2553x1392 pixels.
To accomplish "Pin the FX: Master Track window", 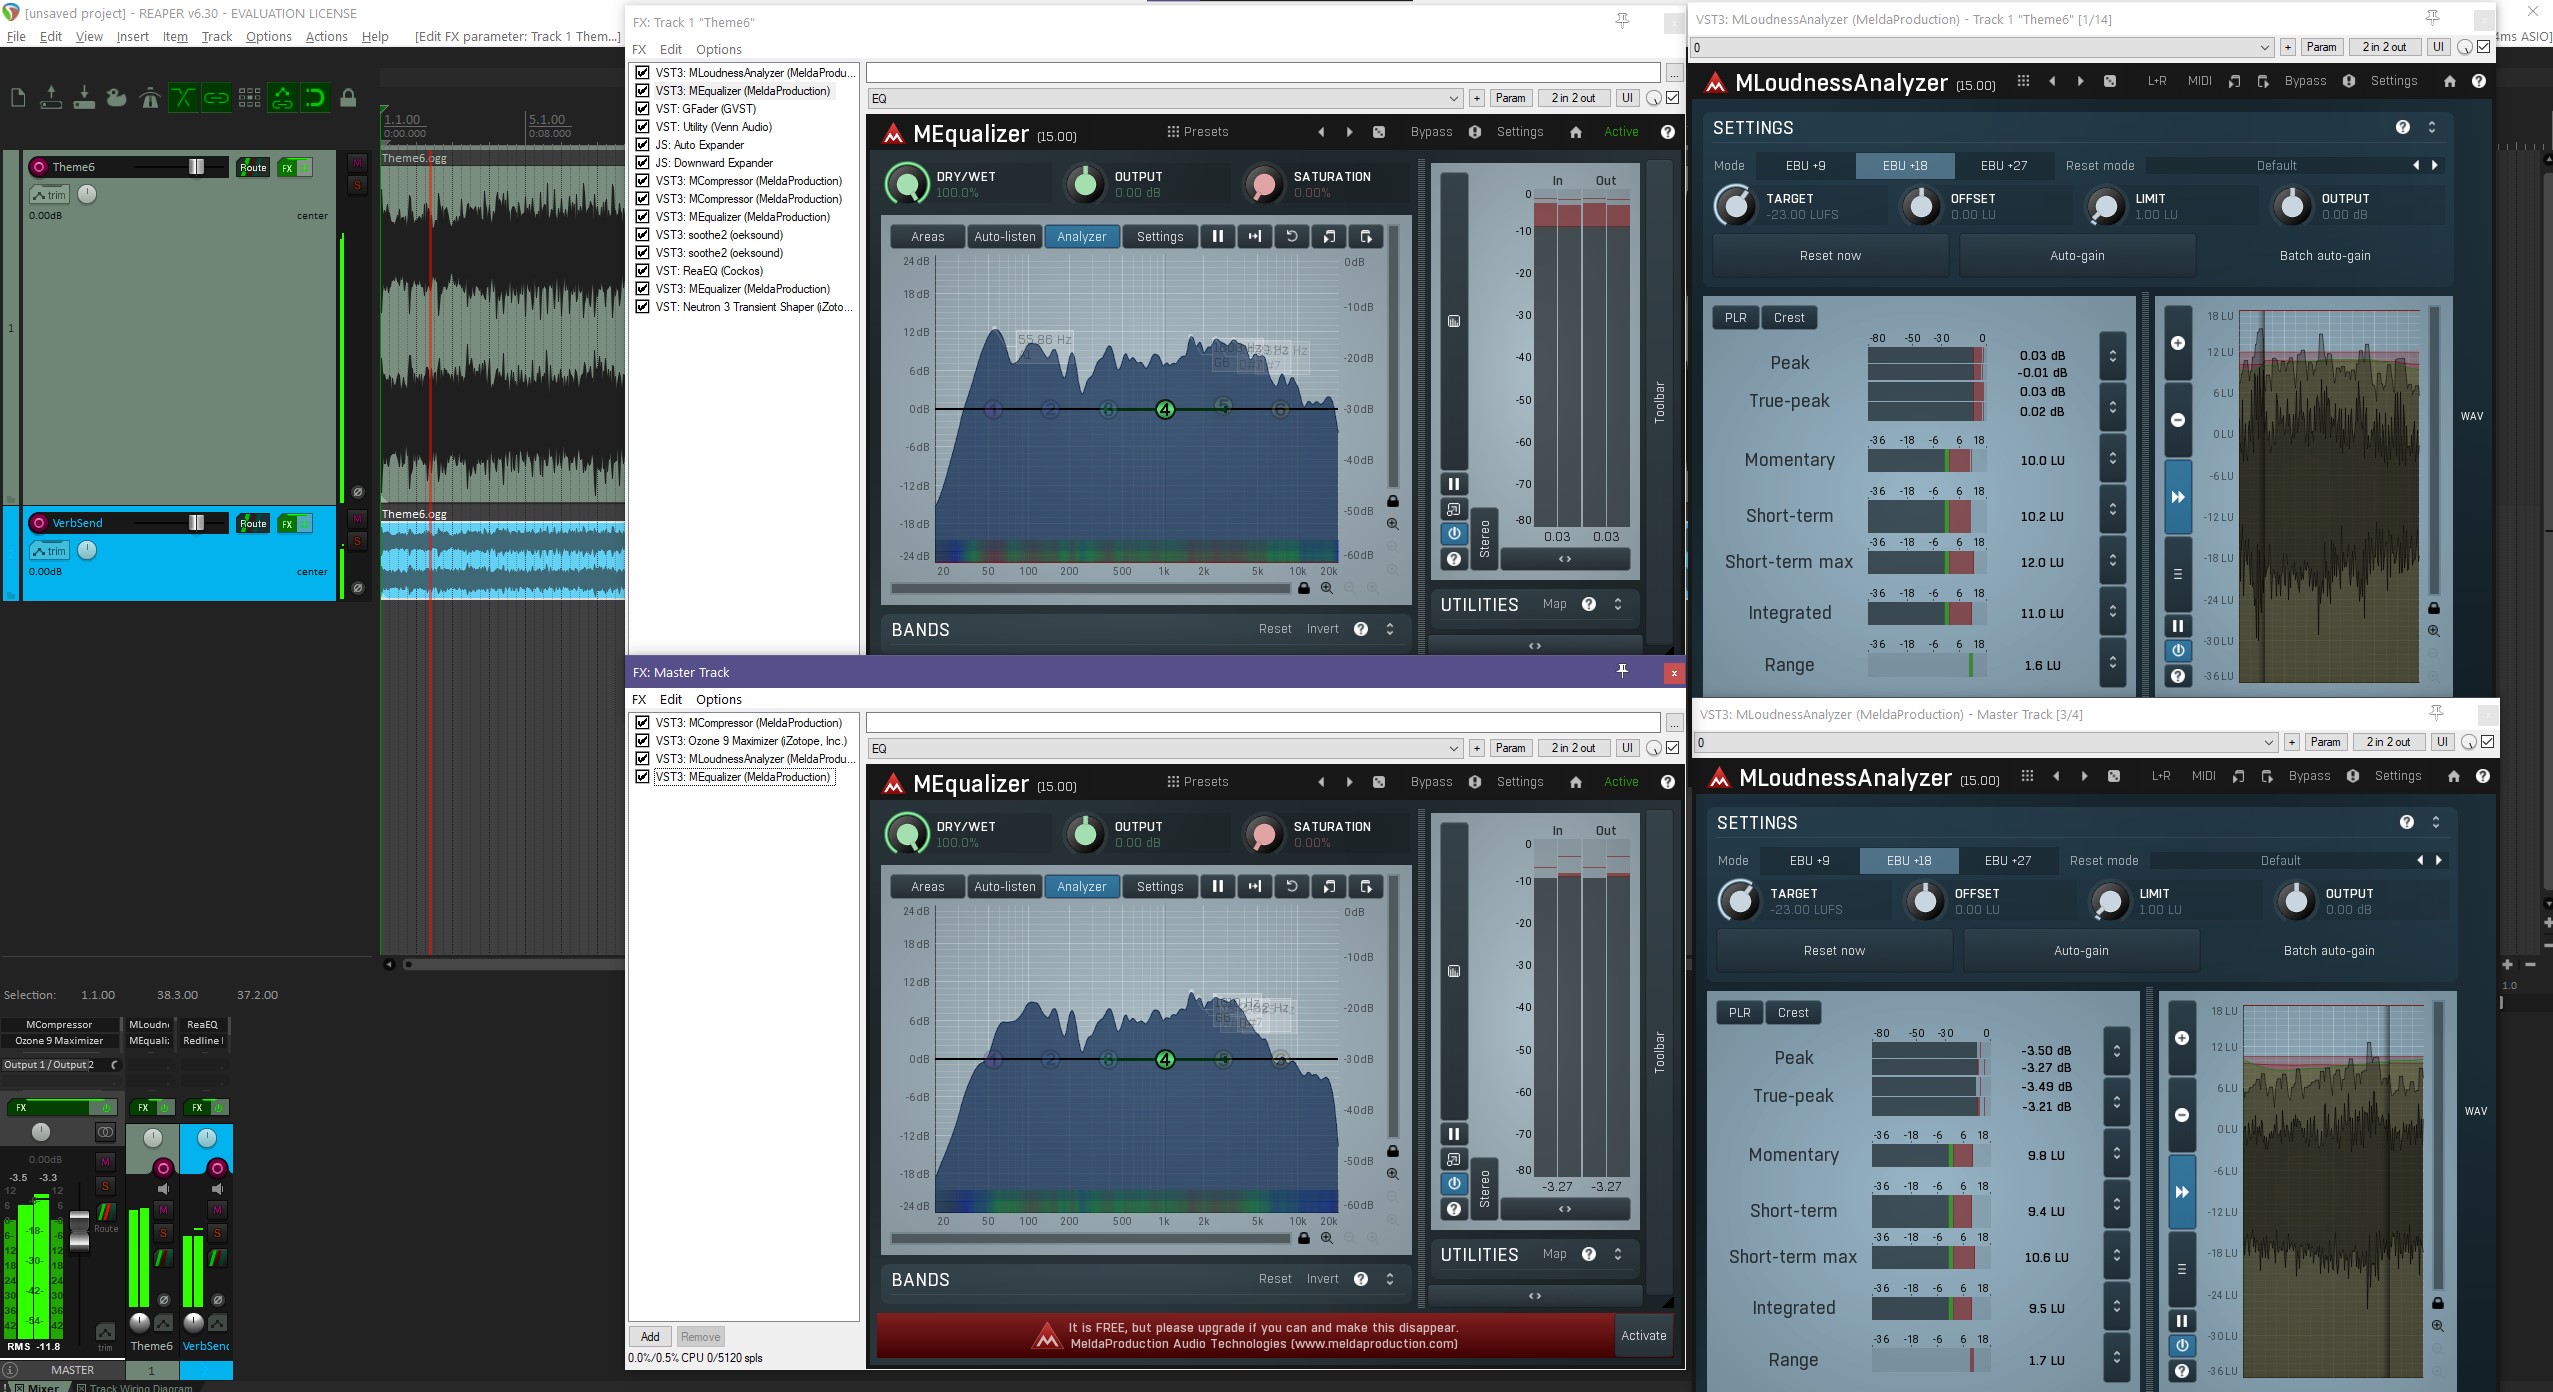I will 1623,672.
